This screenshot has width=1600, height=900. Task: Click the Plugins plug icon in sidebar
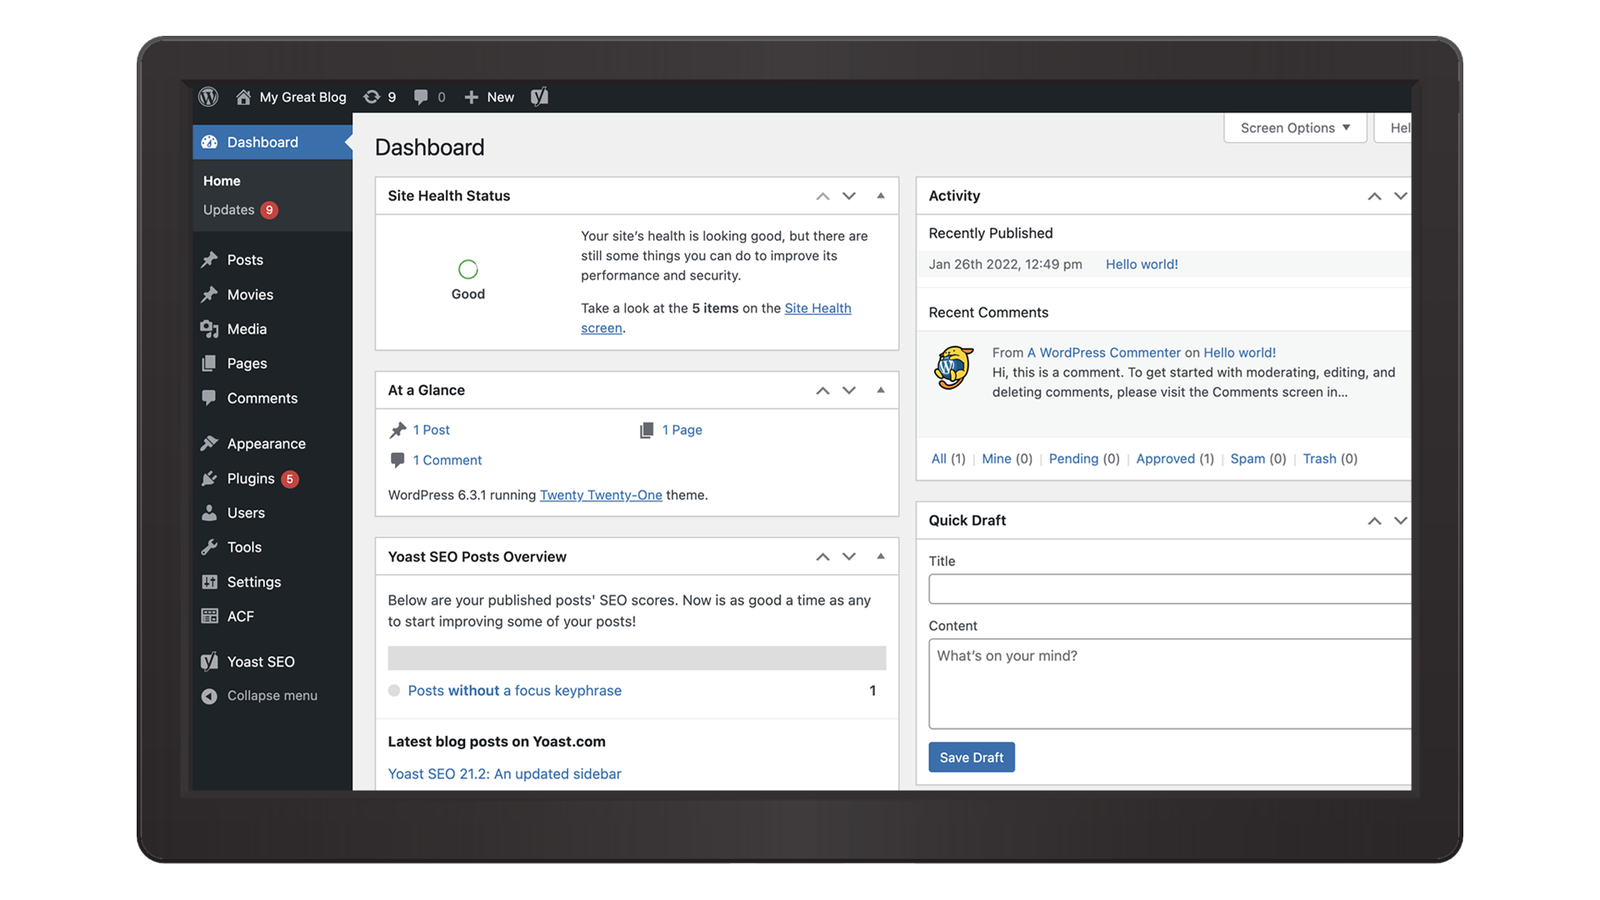pyautogui.click(x=209, y=479)
